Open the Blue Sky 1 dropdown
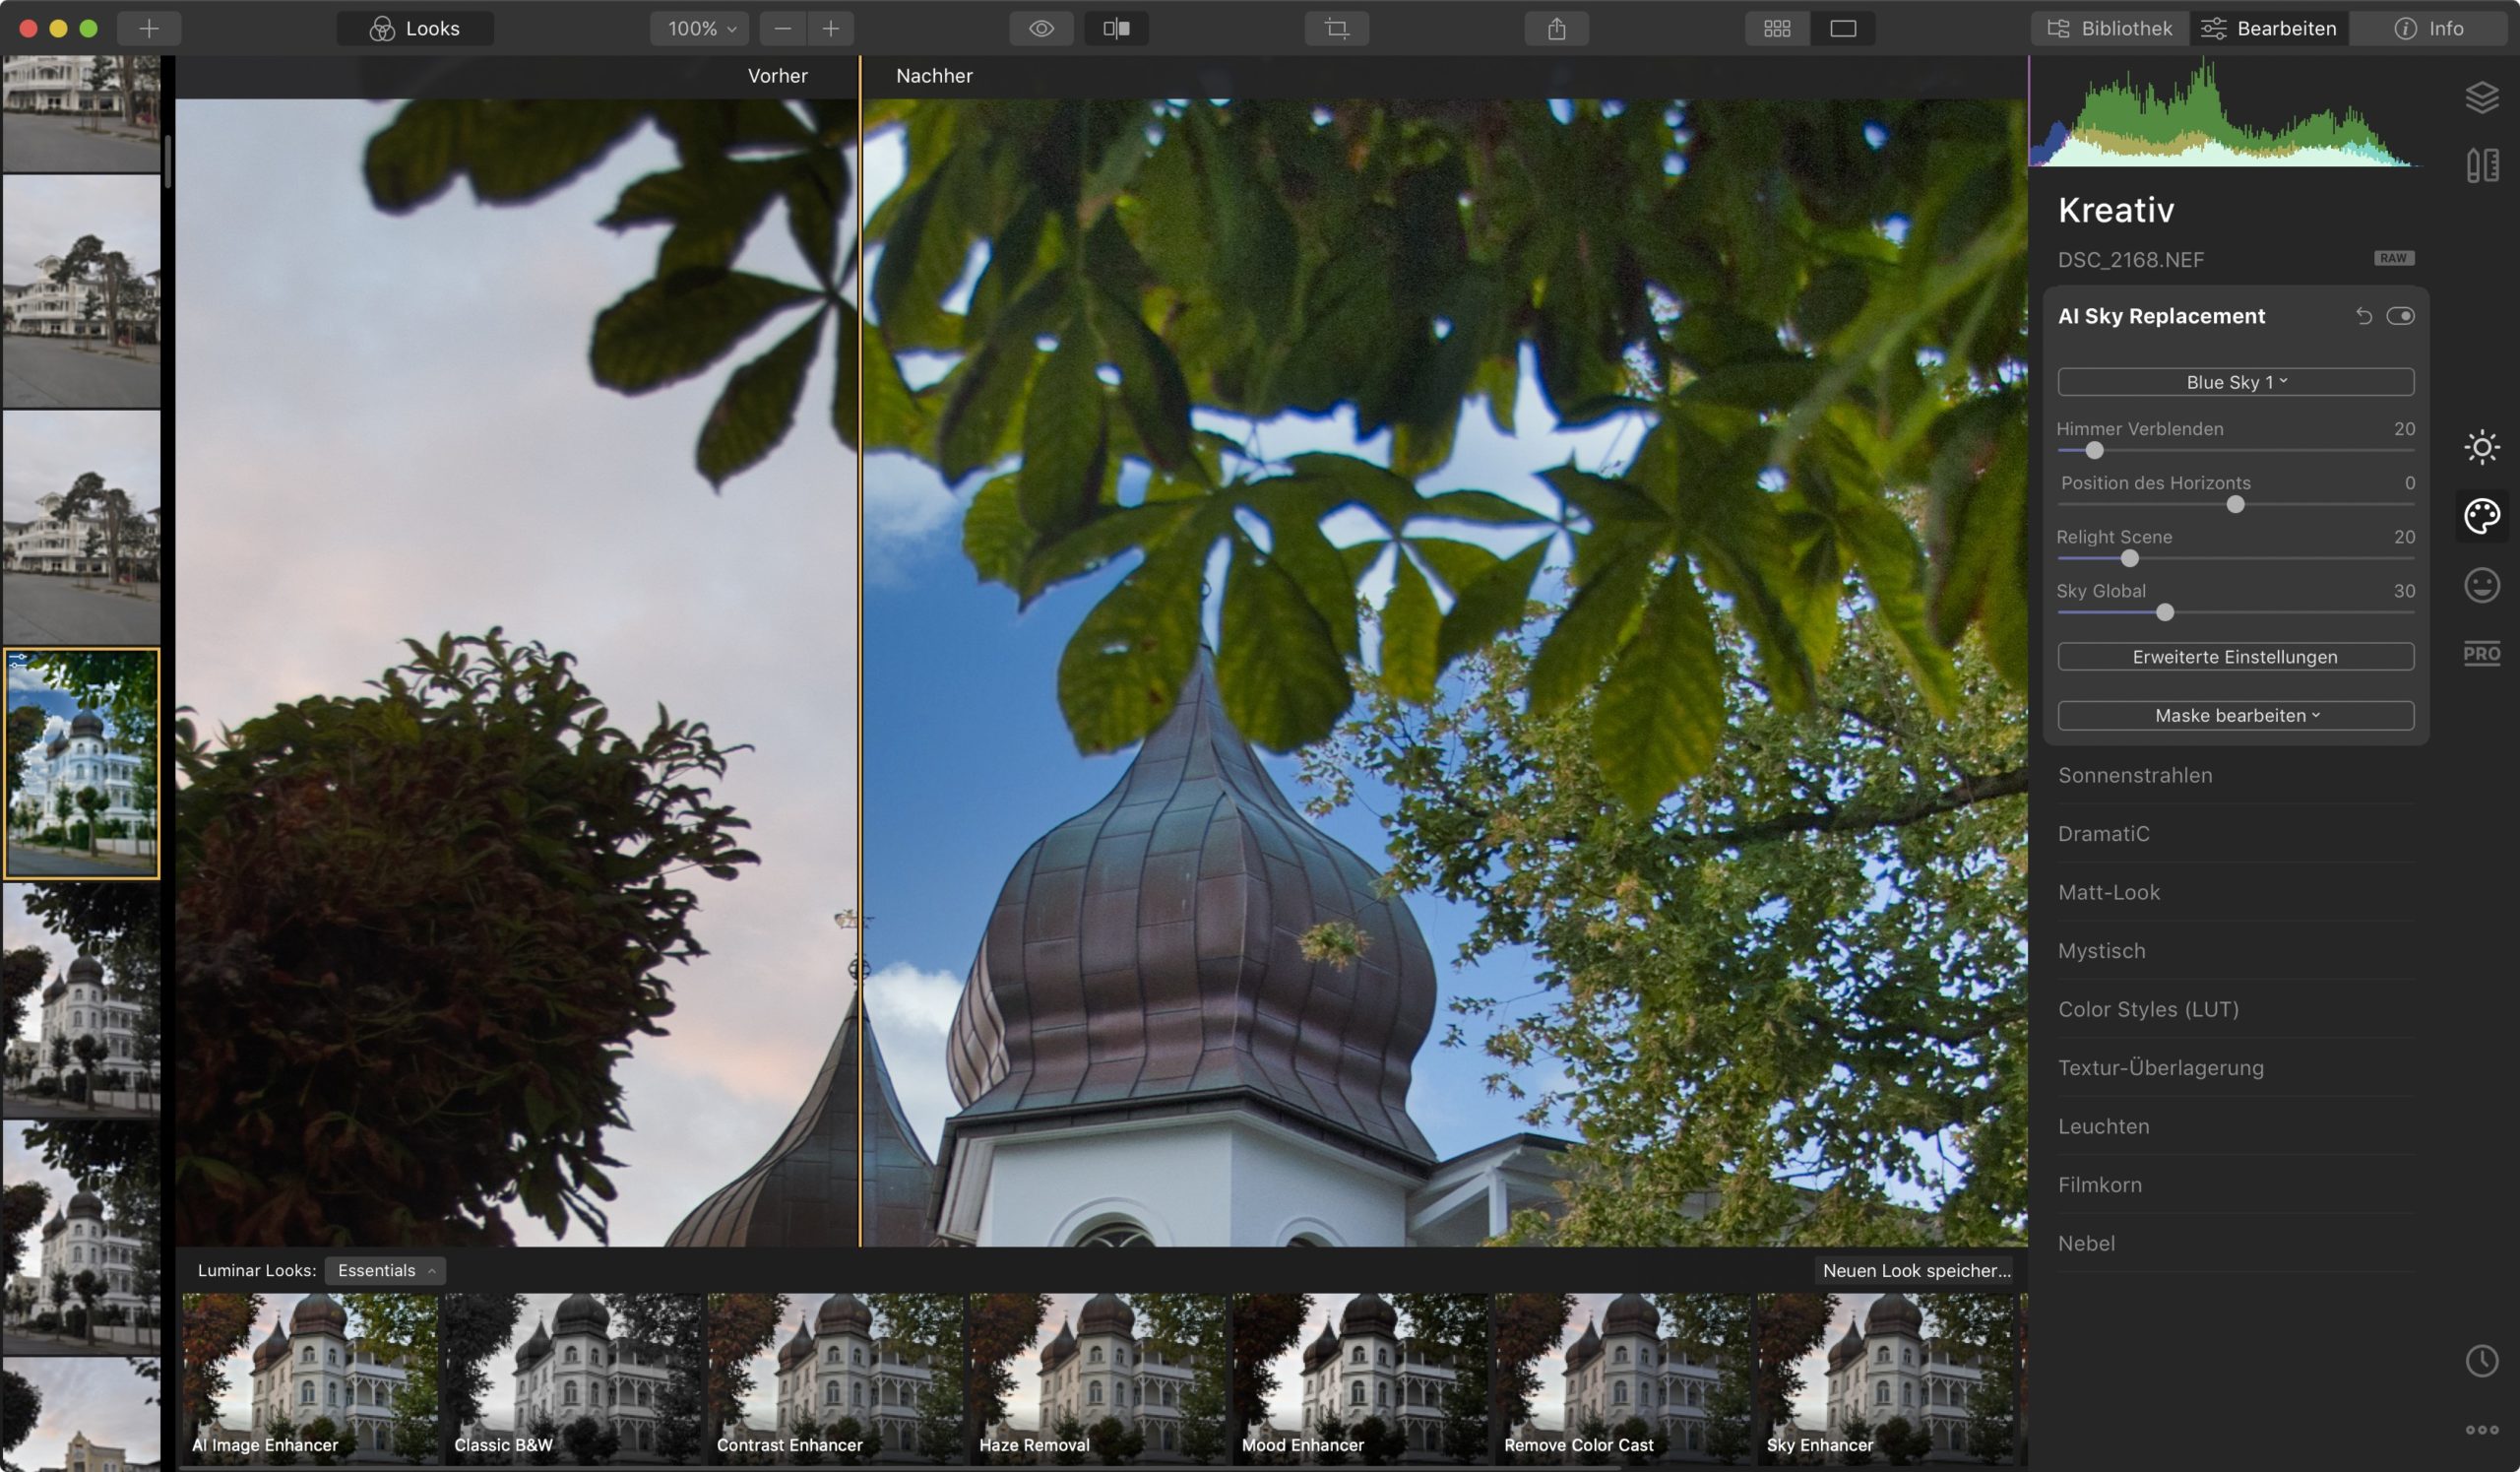2520x1472 pixels. point(2236,382)
